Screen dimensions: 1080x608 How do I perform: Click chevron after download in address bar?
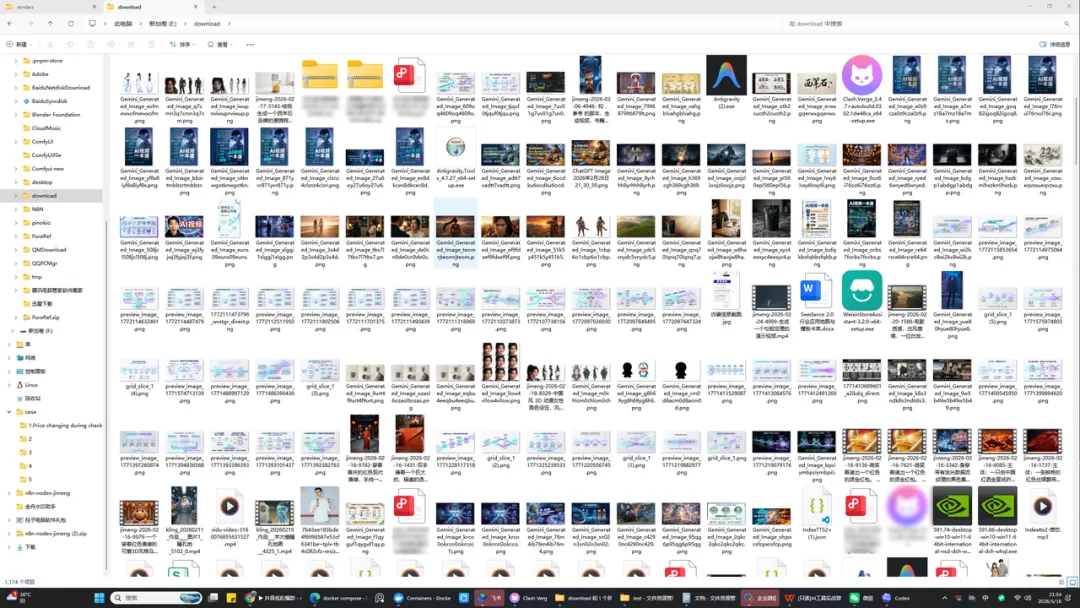[229, 23]
